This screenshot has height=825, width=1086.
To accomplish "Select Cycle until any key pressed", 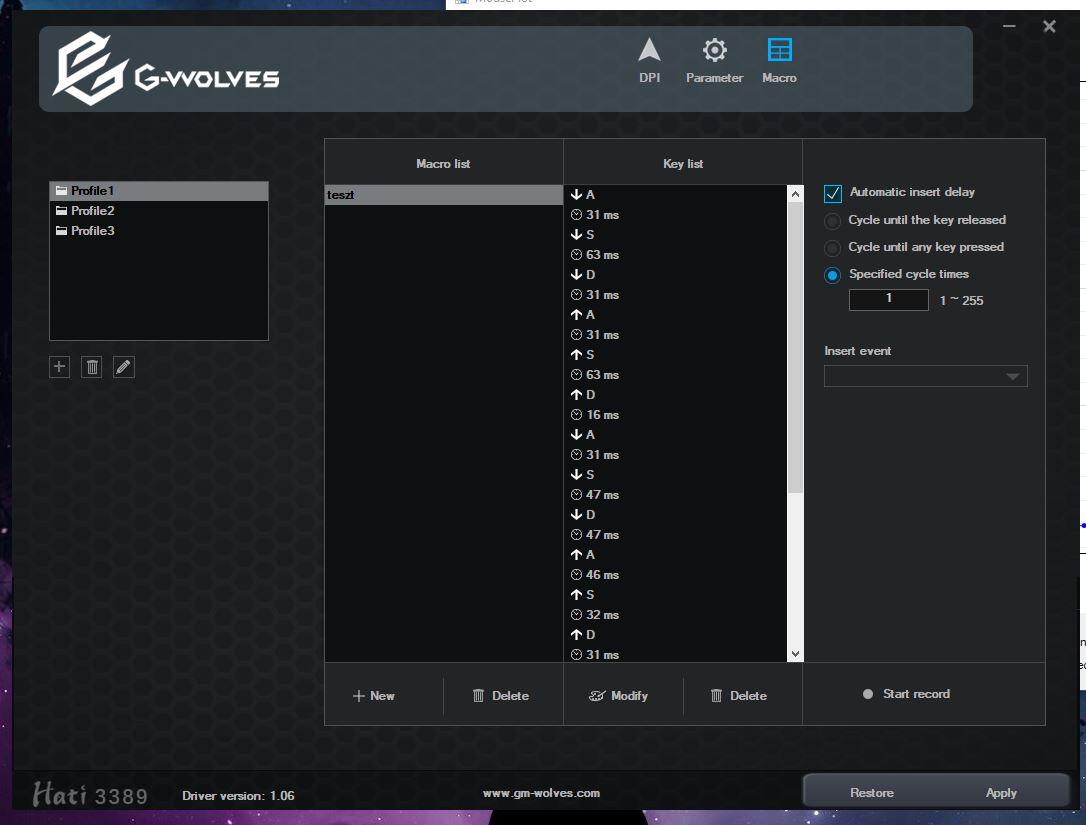I will click(x=832, y=248).
